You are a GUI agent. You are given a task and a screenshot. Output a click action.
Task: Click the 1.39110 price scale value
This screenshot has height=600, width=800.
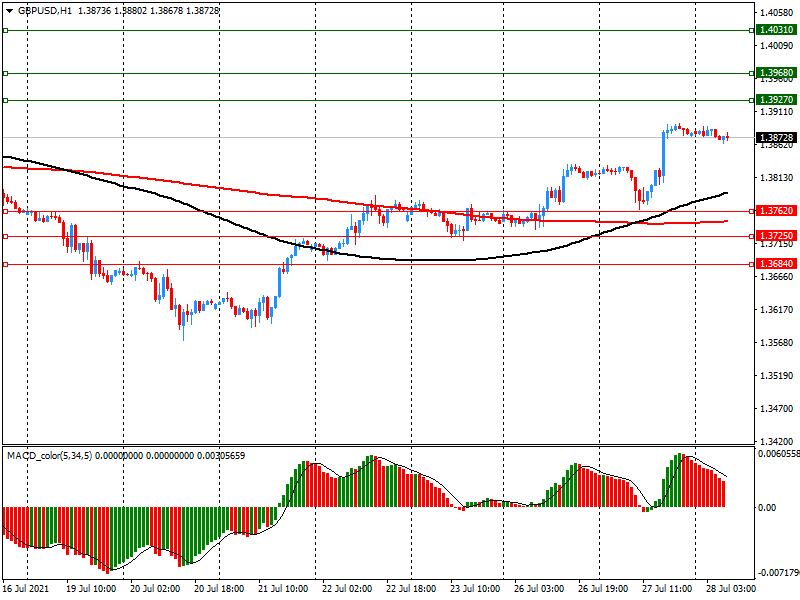point(777,112)
